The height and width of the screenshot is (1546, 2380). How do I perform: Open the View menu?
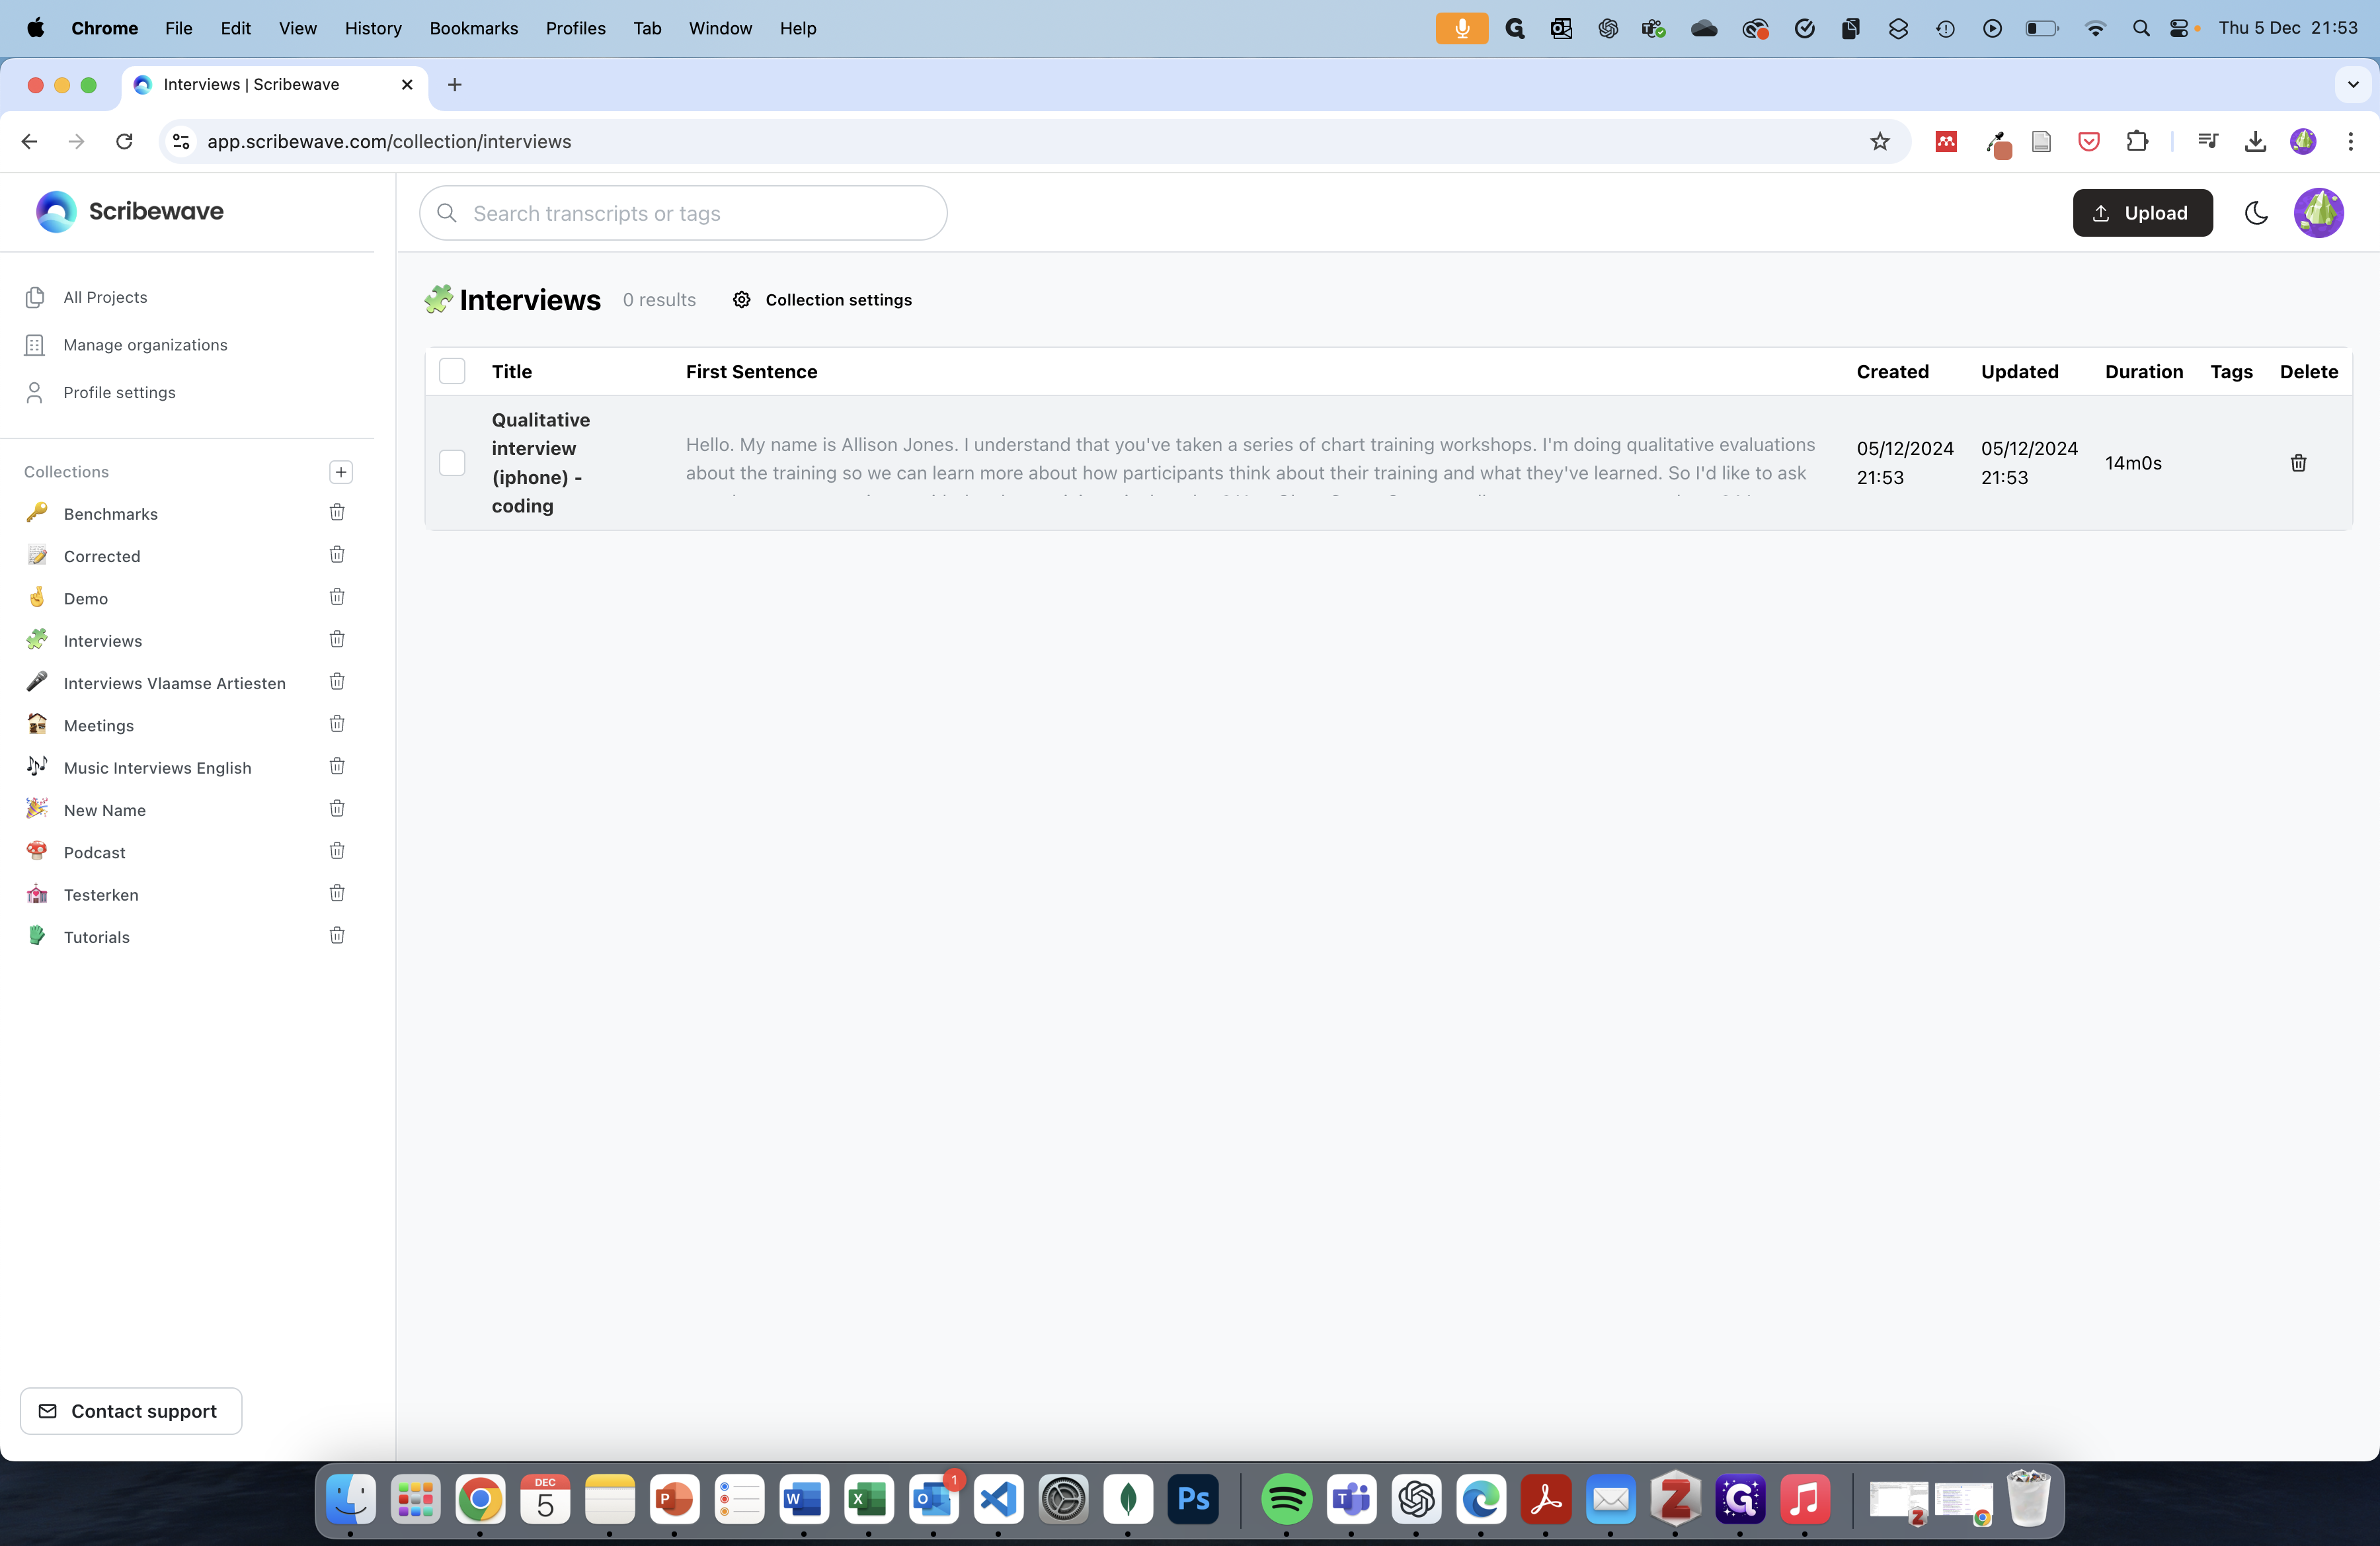pyautogui.click(x=298, y=28)
